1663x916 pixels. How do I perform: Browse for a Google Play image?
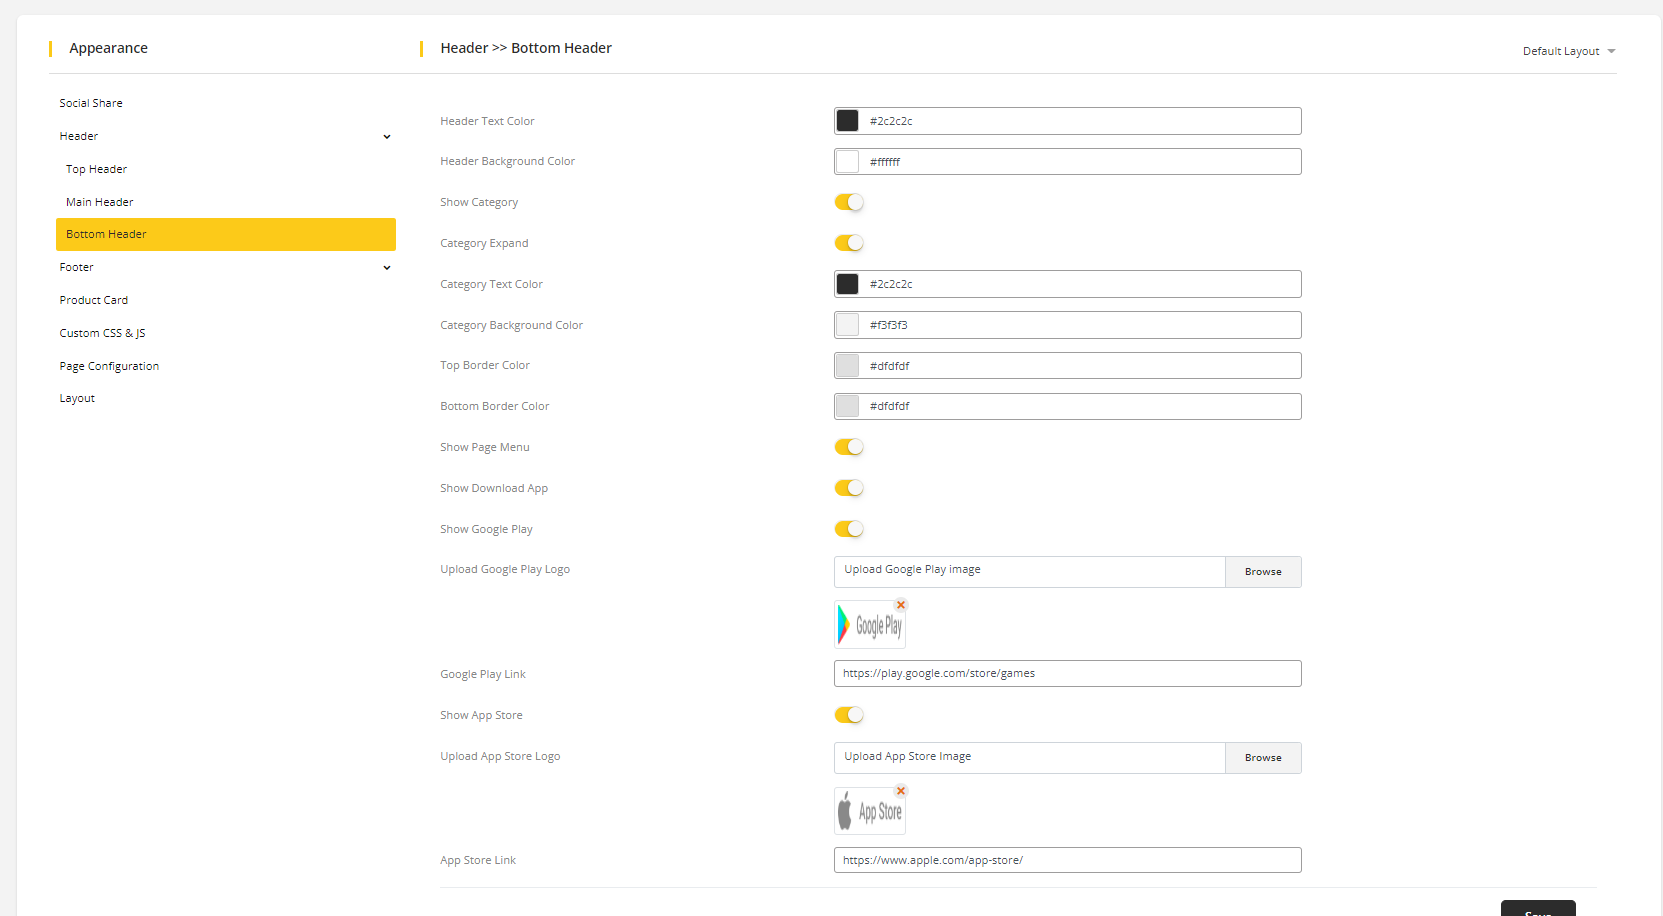tap(1263, 572)
